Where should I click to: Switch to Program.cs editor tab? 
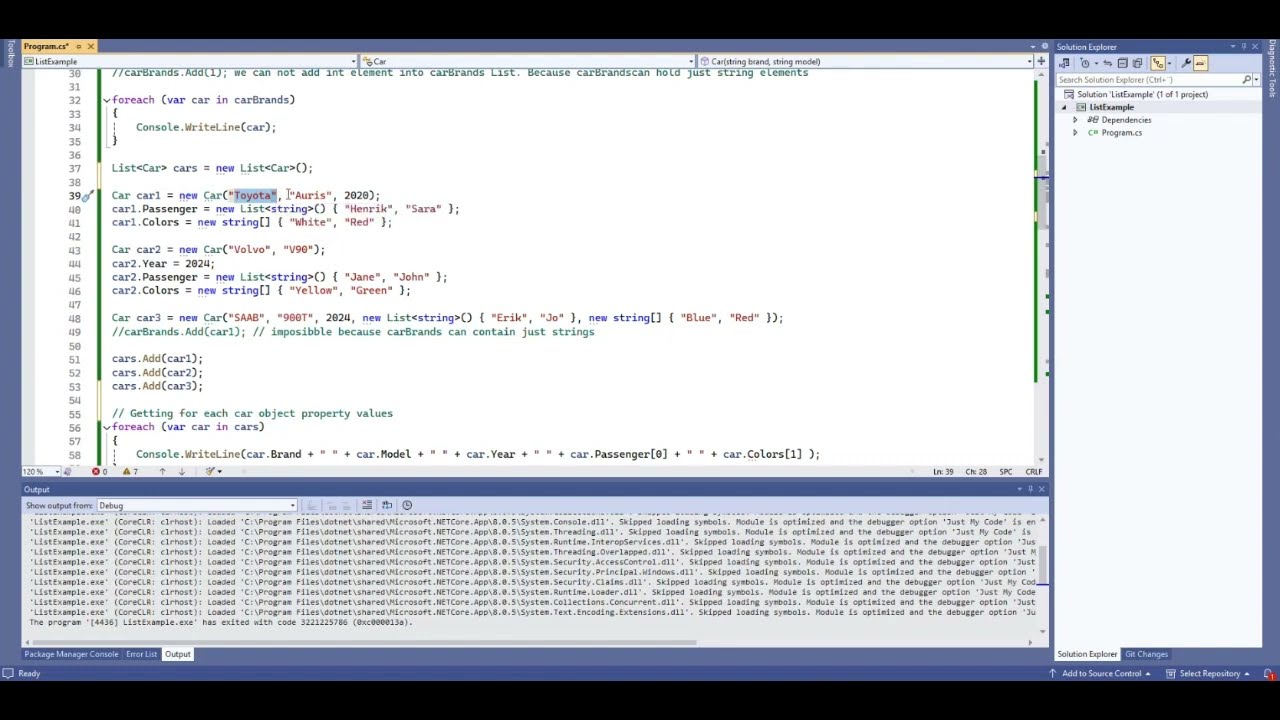[x=46, y=46]
